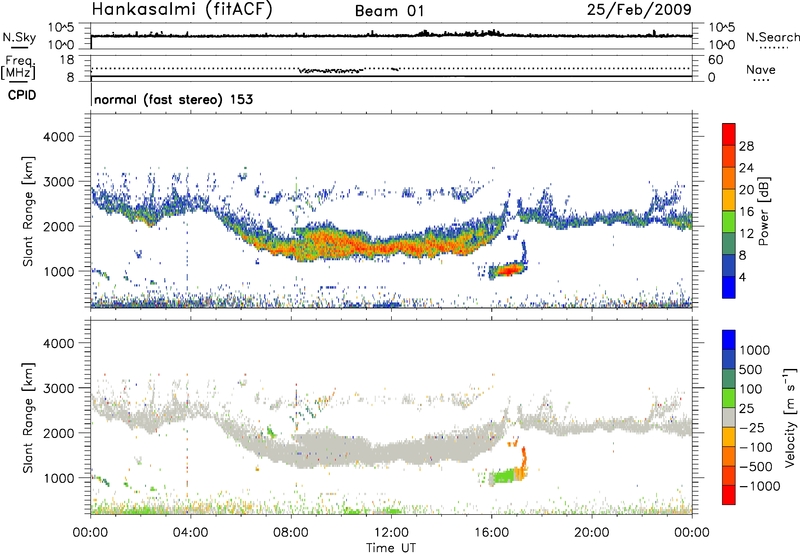Screen dimensions: 800x554
Task: Click the '20:00' time tick label
Action: [x=592, y=533]
